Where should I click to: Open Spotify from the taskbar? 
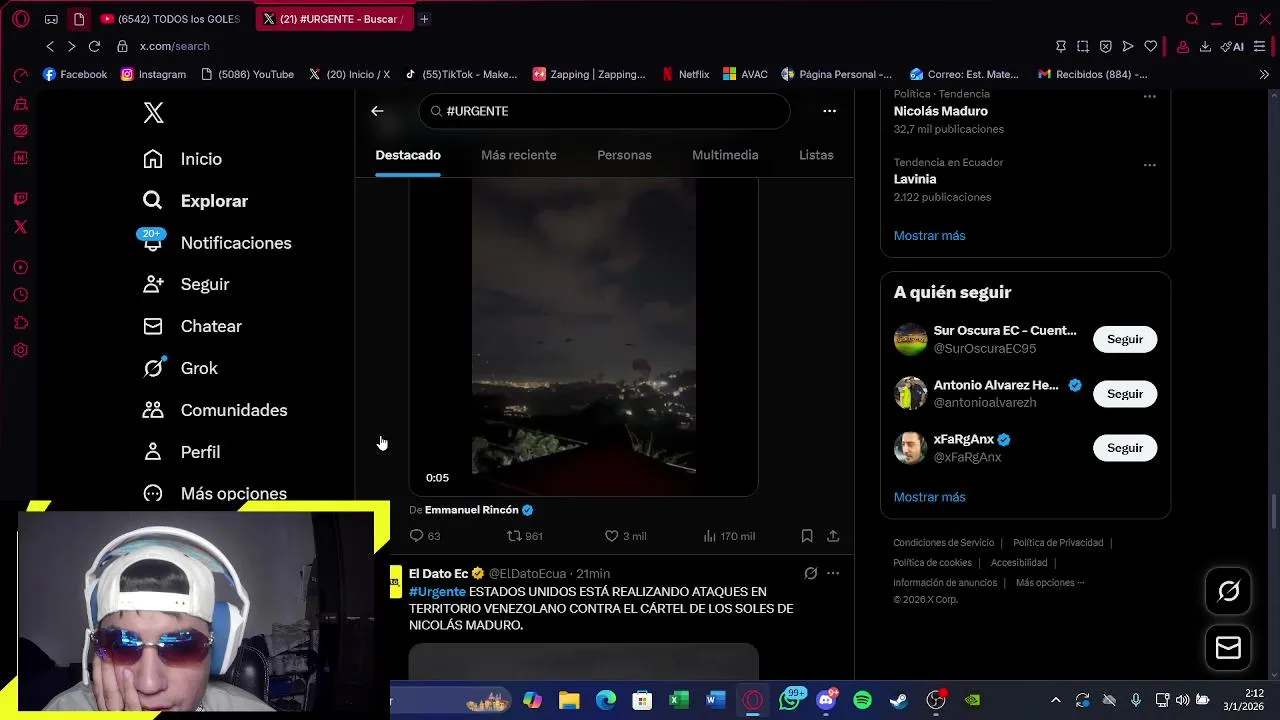tap(862, 700)
